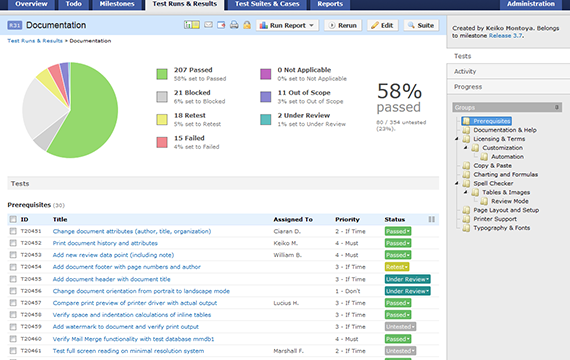Click the yellow split-pane view icon

pyautogui.click(x=196, y=25)
